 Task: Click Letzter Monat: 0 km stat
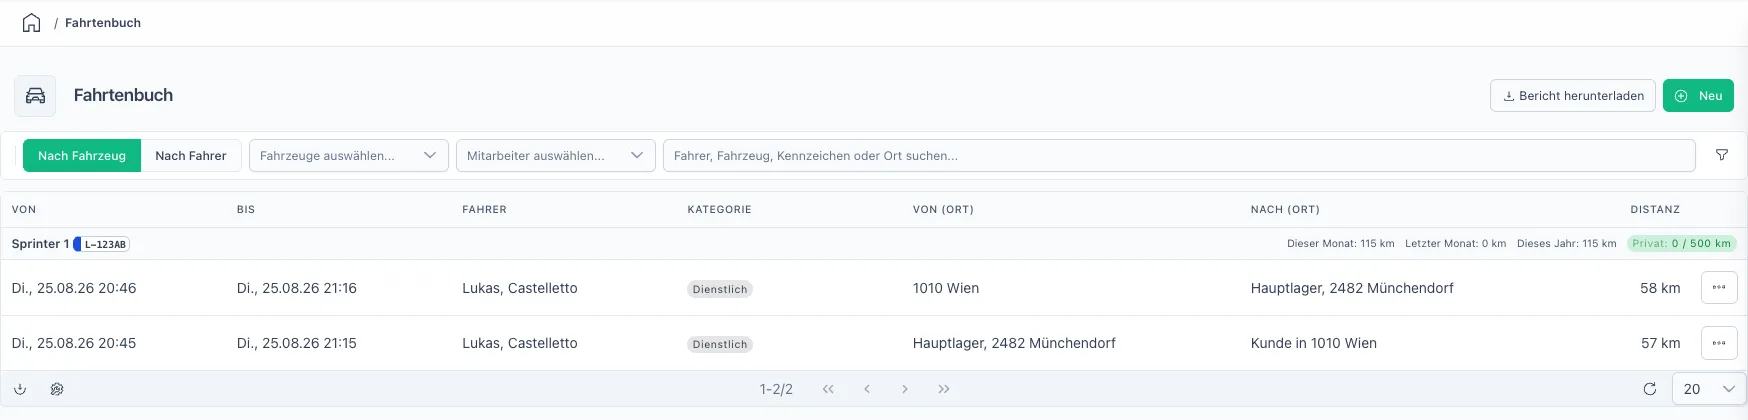tap(1455, 244)
